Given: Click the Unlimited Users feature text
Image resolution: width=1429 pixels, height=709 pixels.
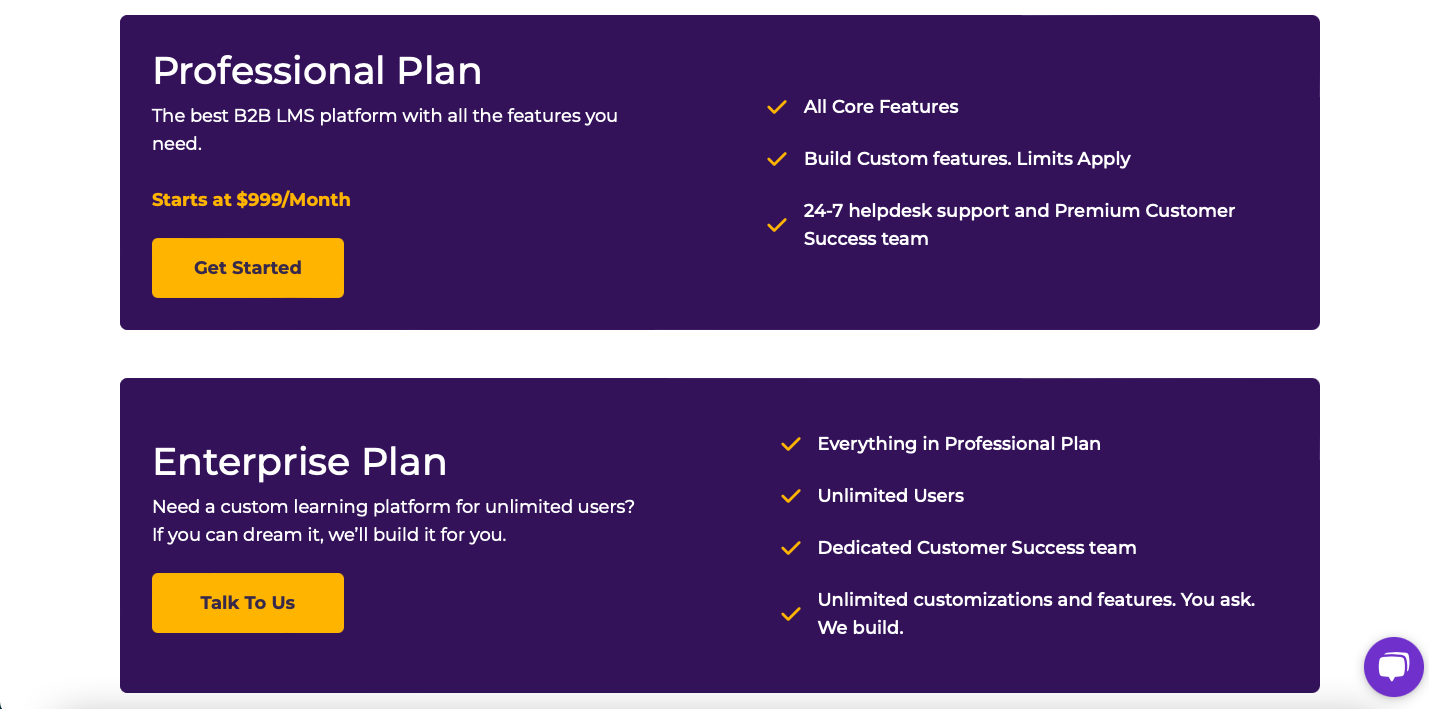Looking at the screenshot, I should point(891,496).
